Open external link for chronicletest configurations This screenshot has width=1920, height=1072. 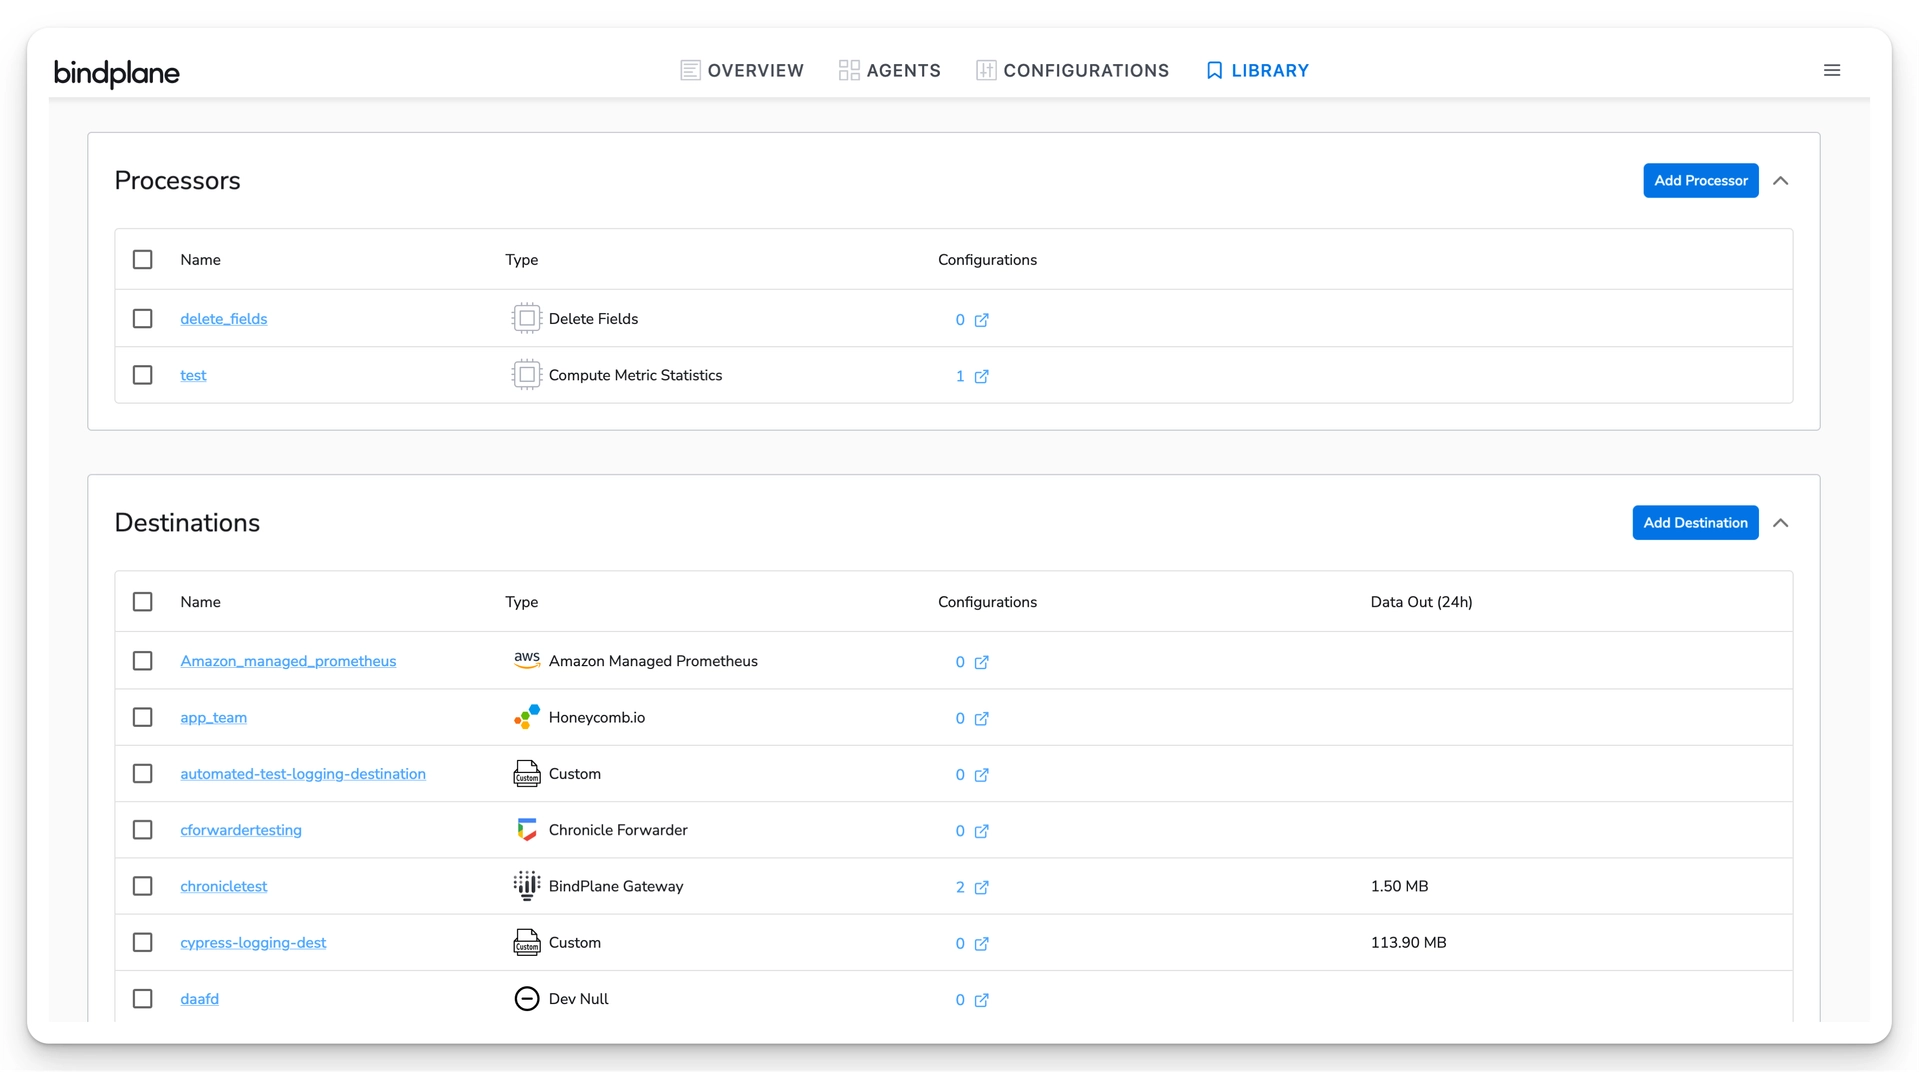[x=982, y=888]
